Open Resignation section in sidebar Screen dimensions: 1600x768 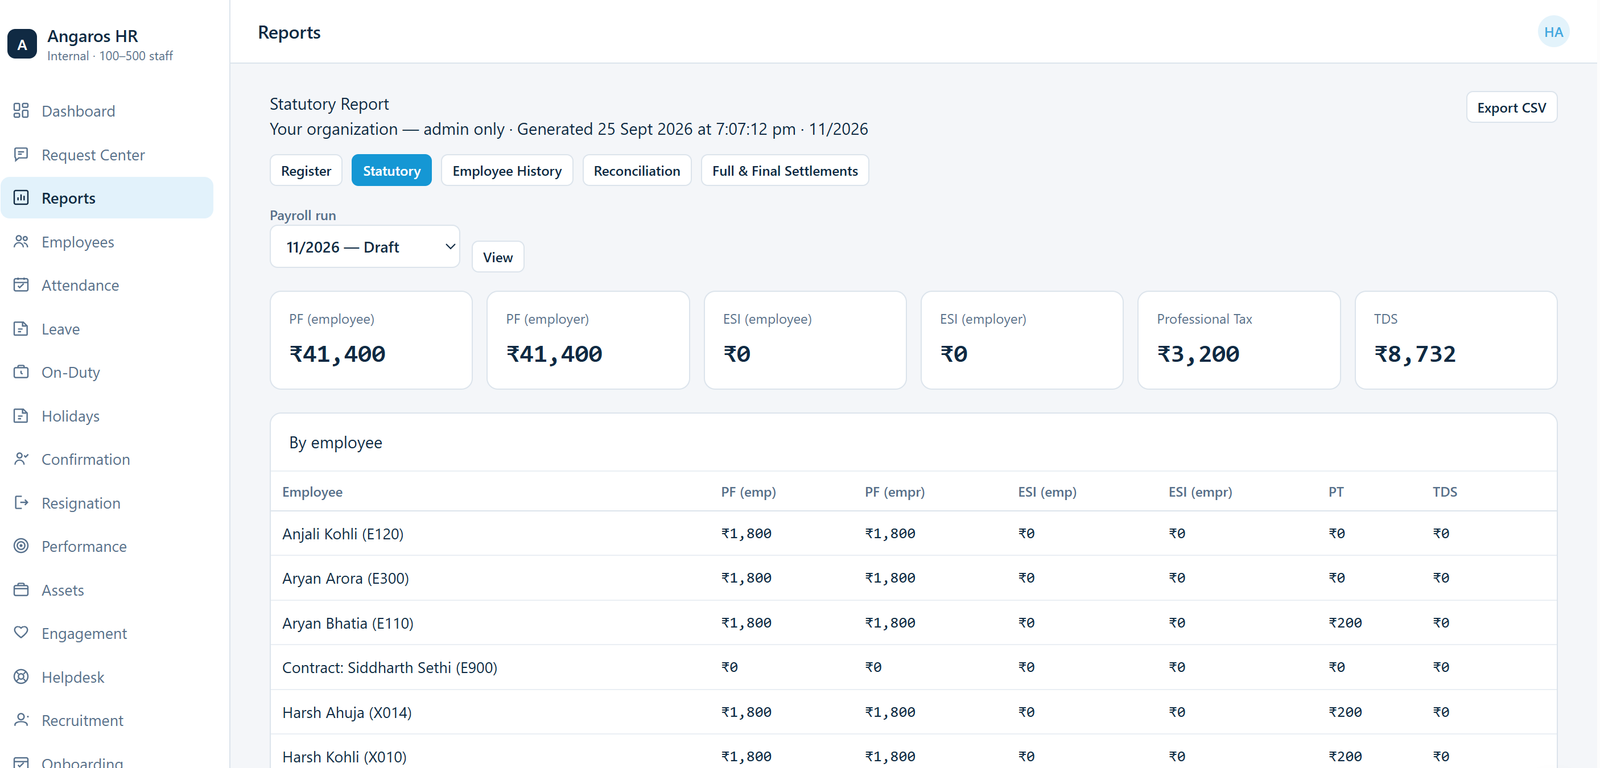tap(107, 503)
